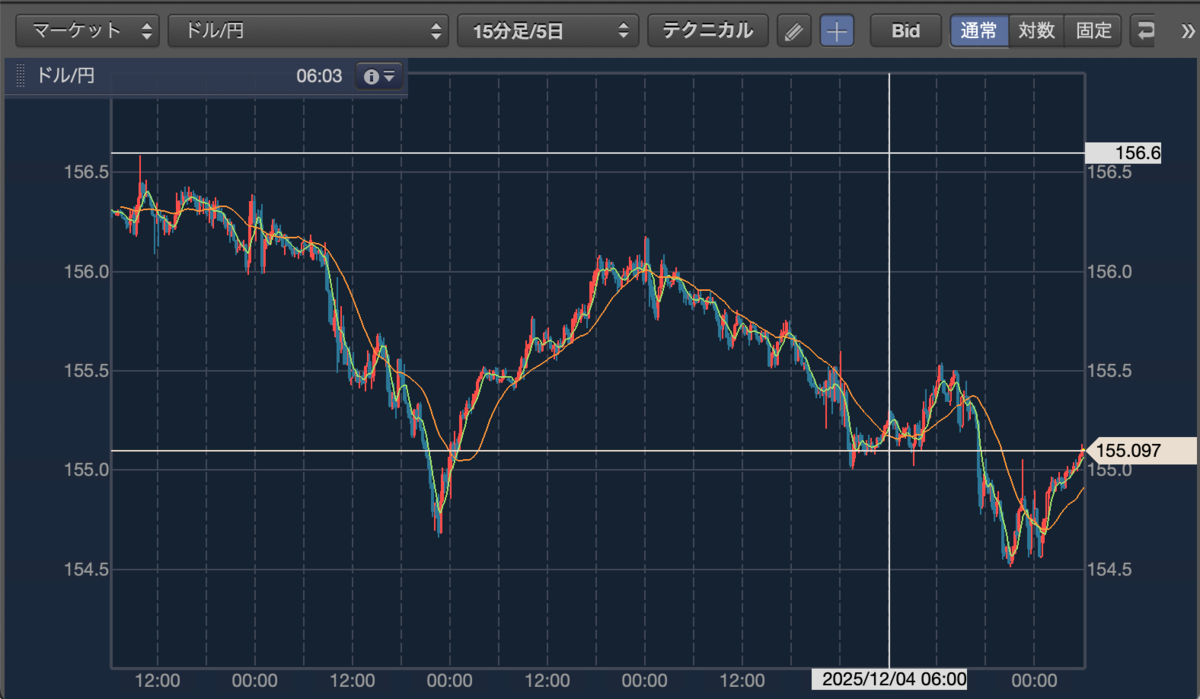Open the マーケット dropdown
The height and width of the screenshot is (699, 1200).
(x=90, y=30)
